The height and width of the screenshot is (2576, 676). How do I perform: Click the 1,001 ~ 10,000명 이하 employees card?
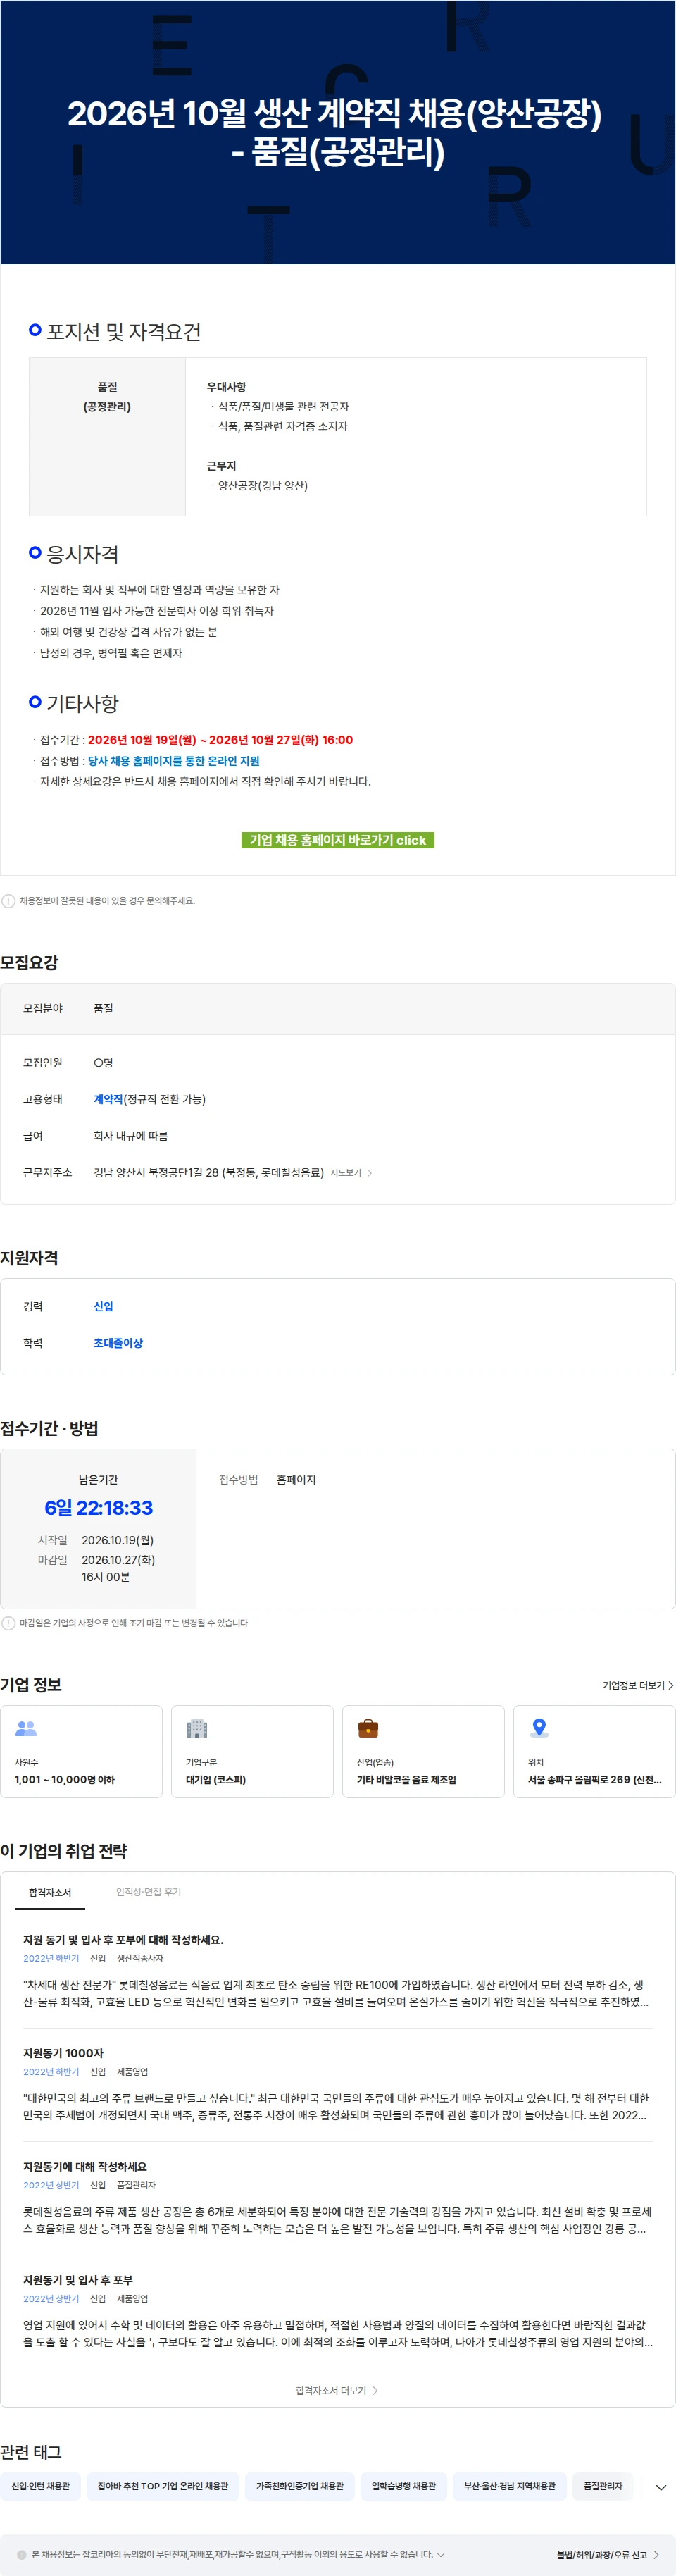tap(81, 1751)
